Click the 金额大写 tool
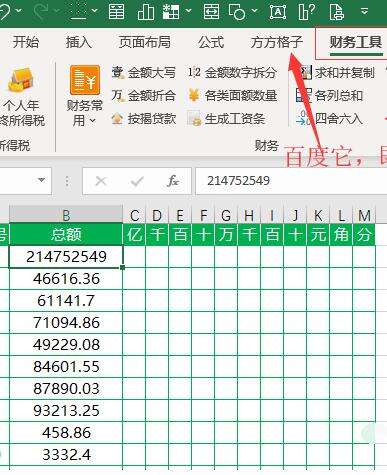 pos(144,72)
